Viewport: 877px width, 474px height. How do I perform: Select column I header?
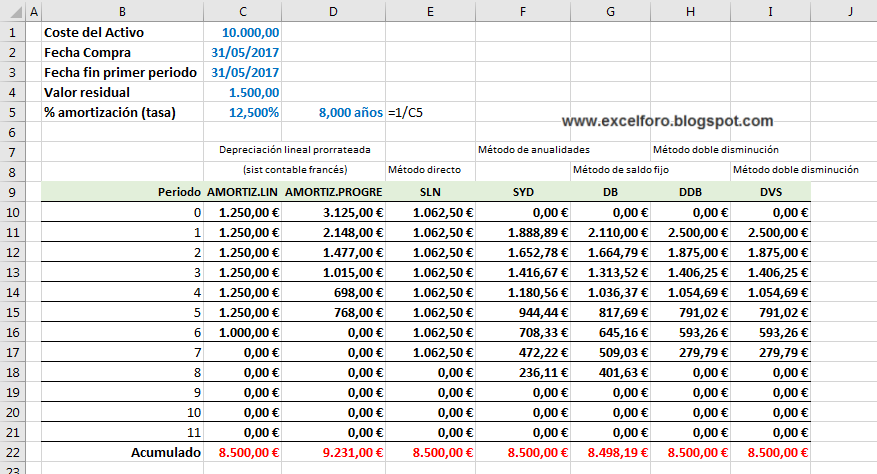click(x=770, y=11)
